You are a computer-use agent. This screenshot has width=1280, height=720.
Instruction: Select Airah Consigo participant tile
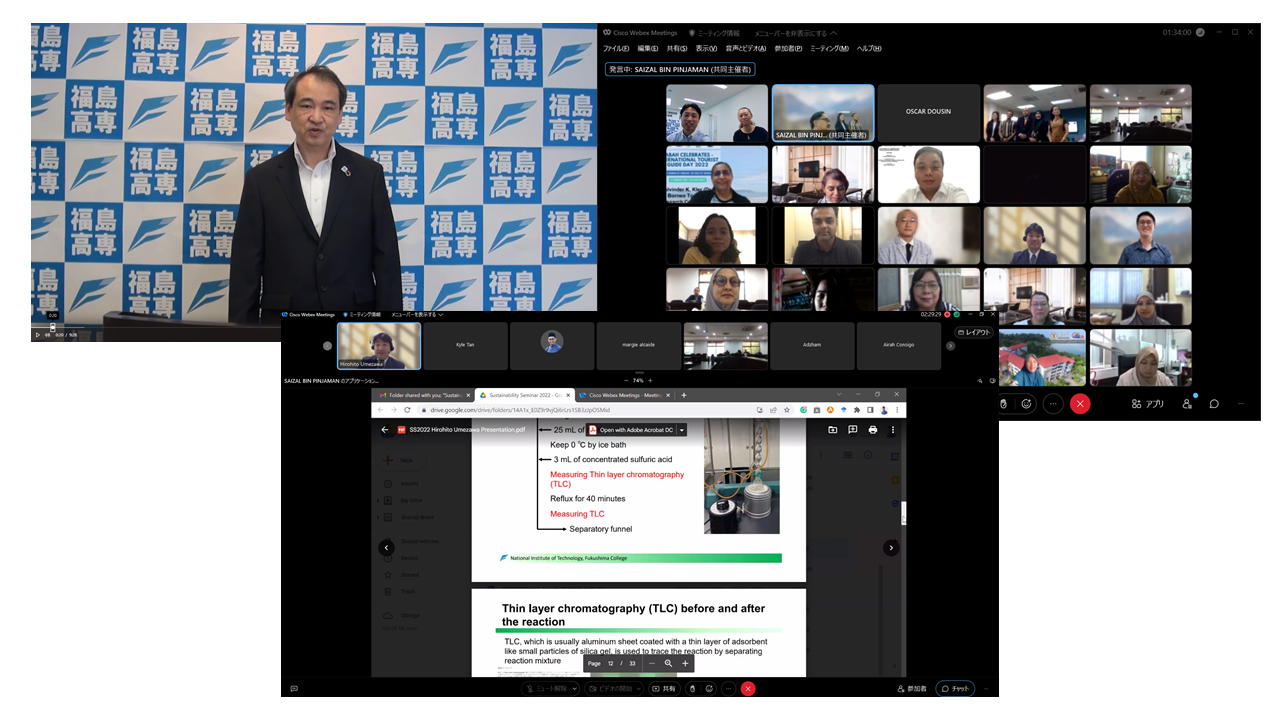click(898, 346)
